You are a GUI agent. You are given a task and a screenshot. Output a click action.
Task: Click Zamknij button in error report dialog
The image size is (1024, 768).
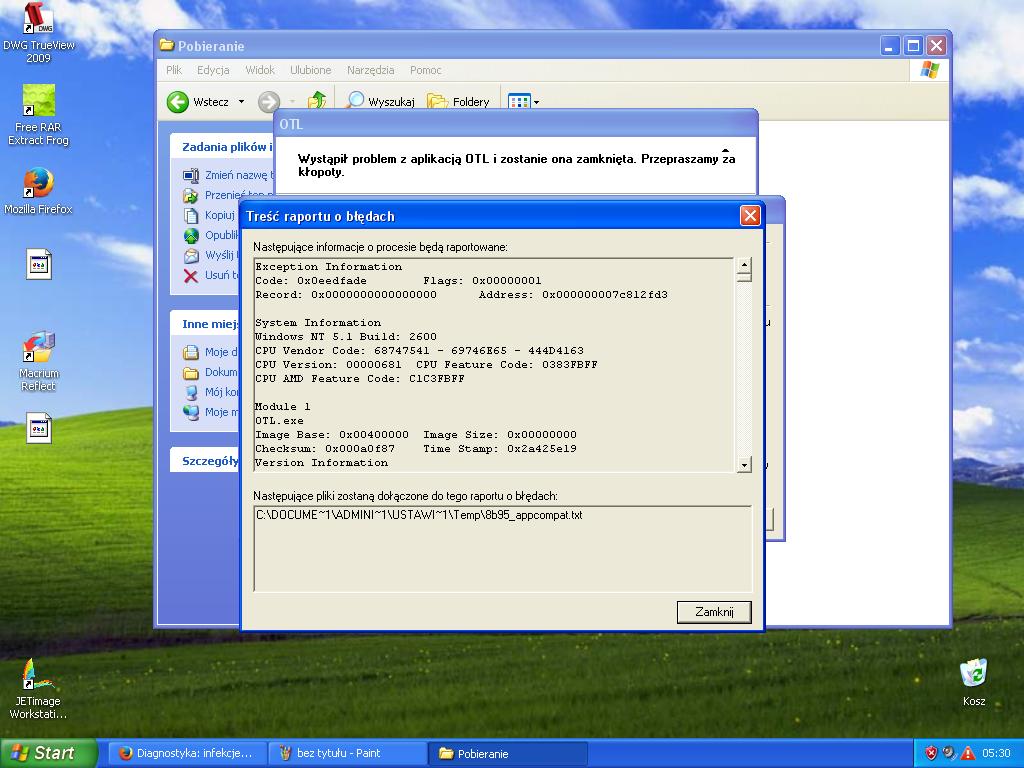[x=714, y=612]
